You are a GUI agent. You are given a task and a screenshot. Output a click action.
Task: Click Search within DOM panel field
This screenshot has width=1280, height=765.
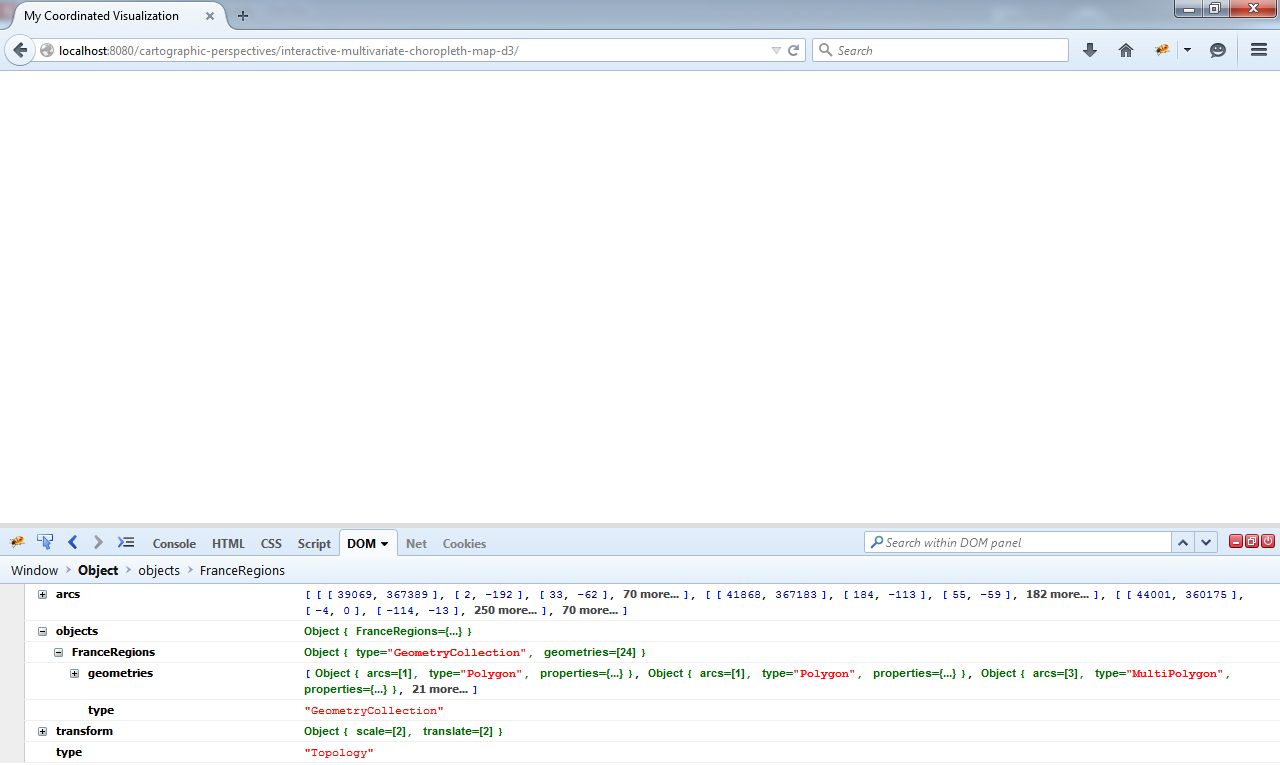point(1018,542)
